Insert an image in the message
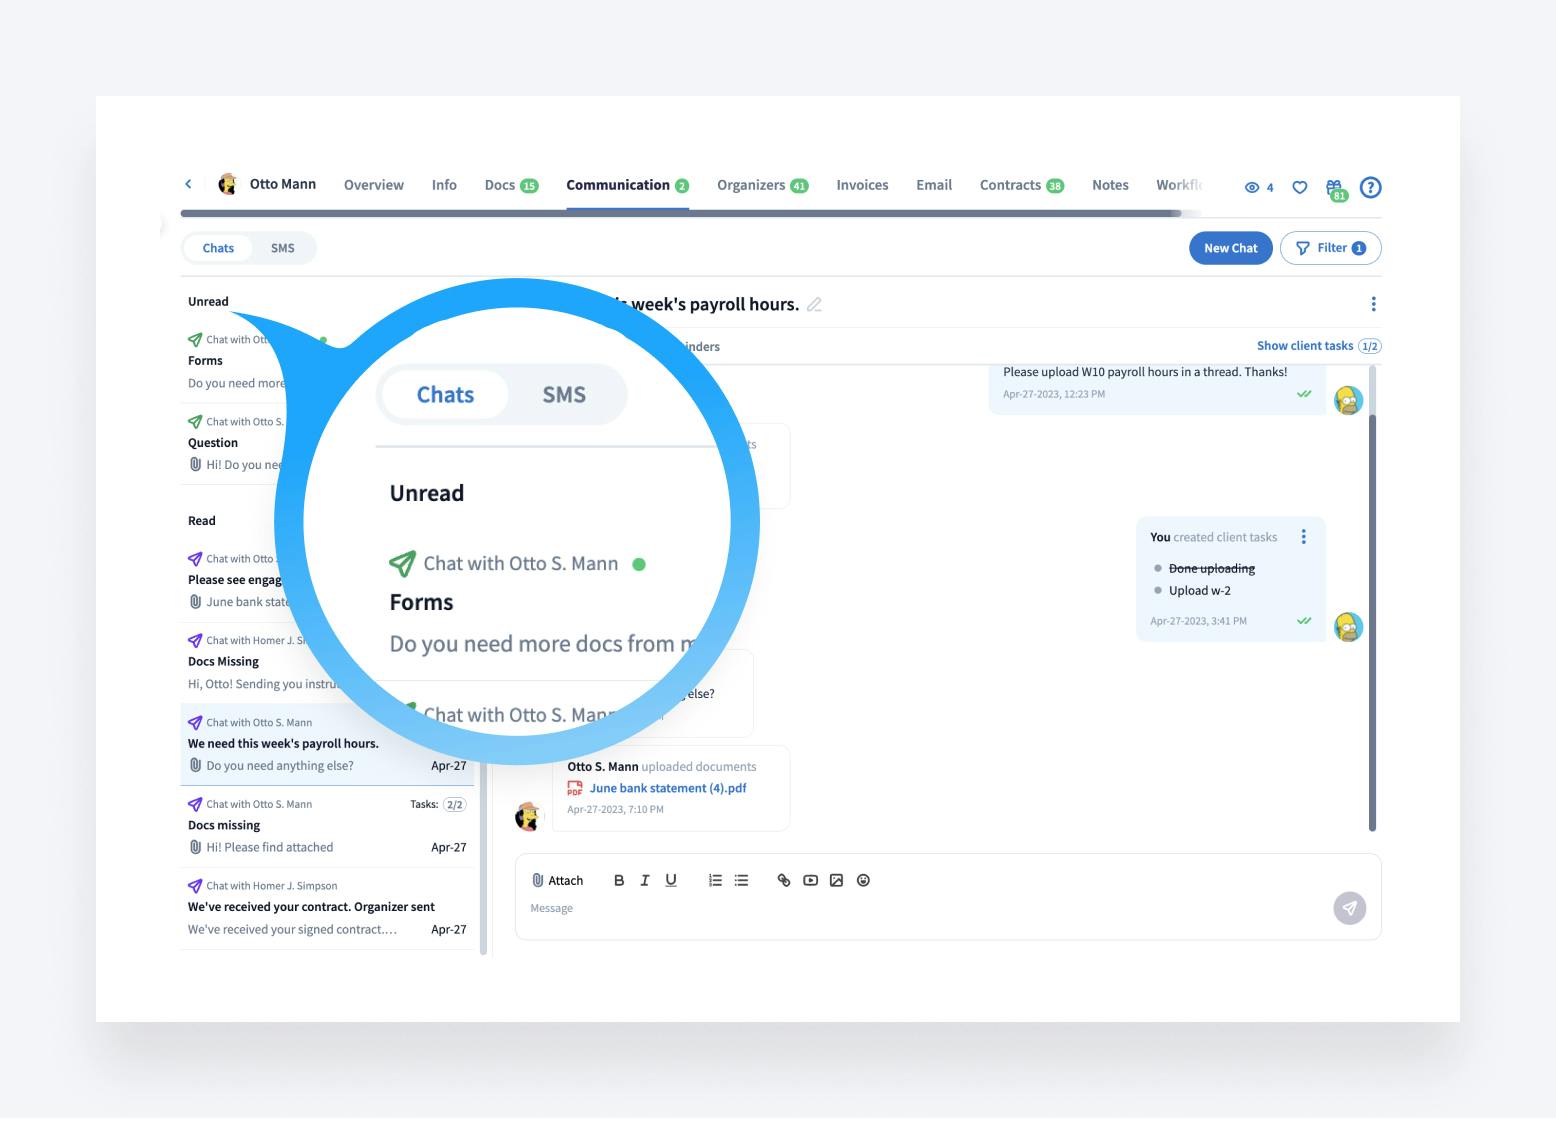 [837, 880]
